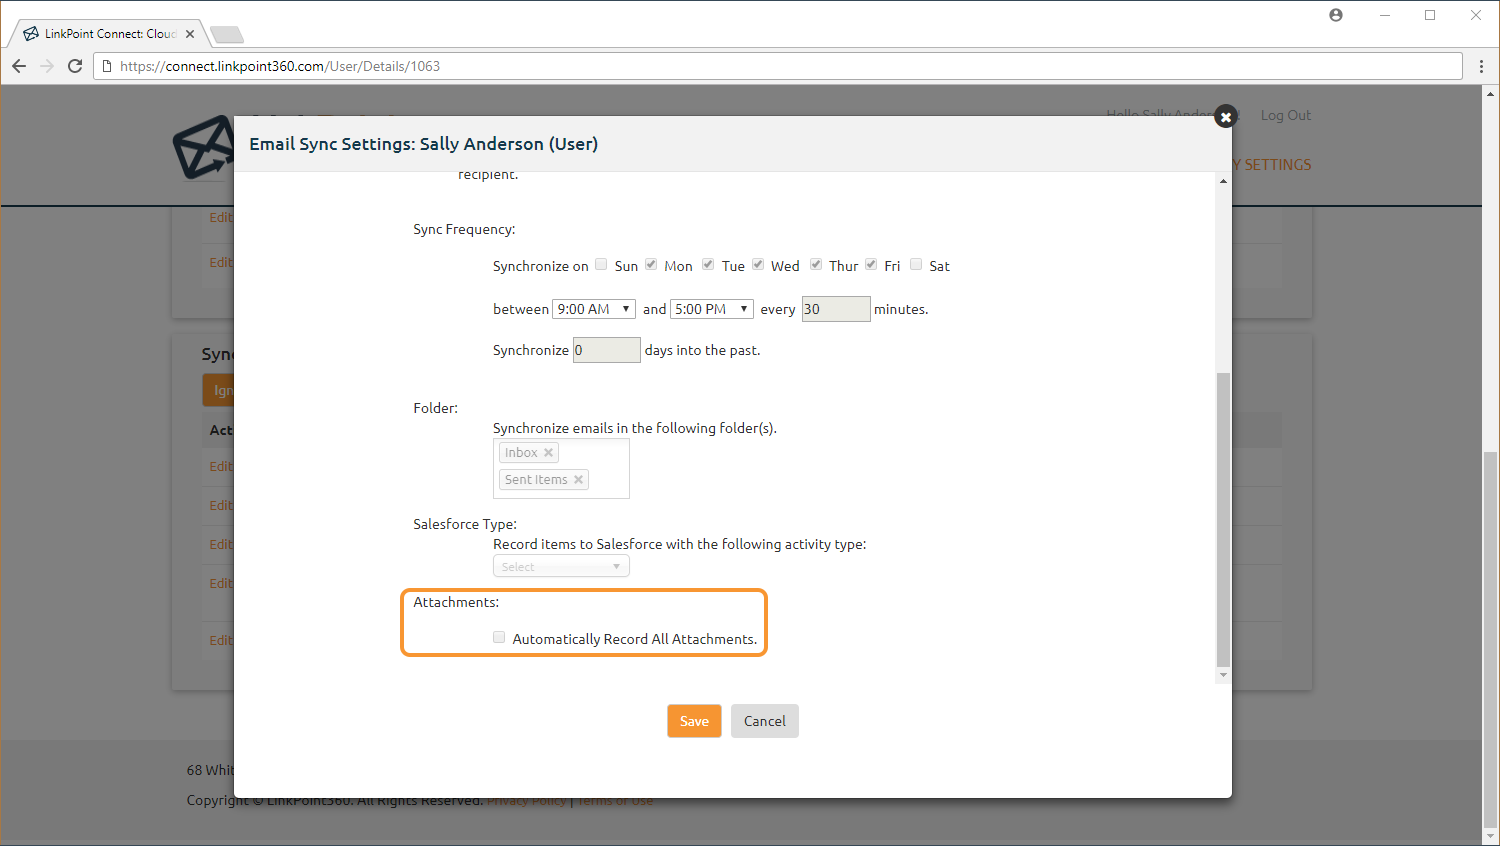The height and width of the screenshot is (846, 1500).
Task: Uncheck the Wed sync checkbox
Action: point(758,264)
